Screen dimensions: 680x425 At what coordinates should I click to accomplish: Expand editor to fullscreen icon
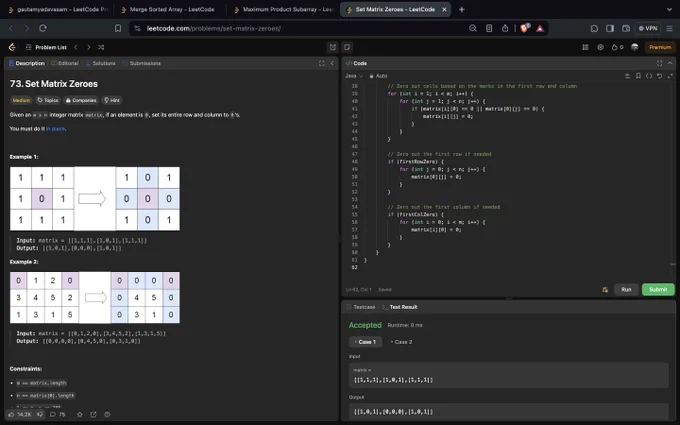click(x=670, y=76)
